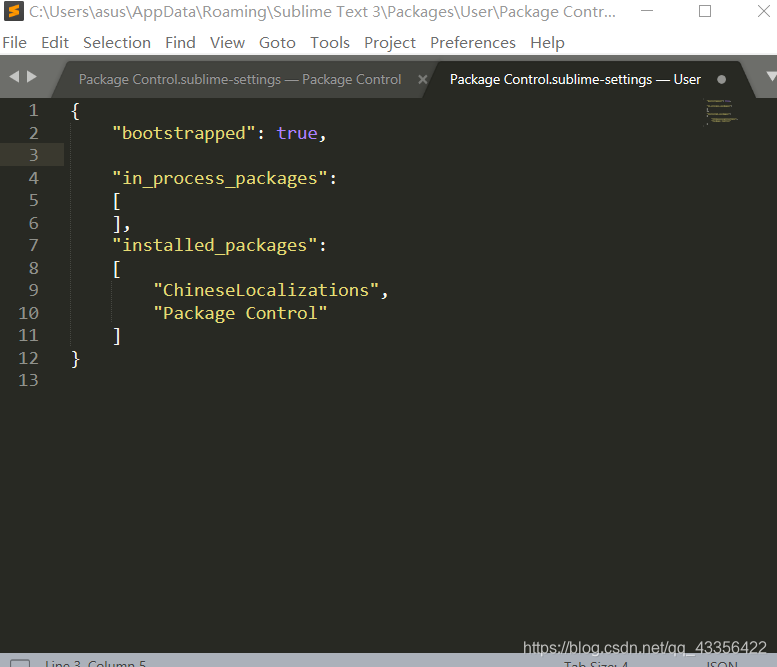777x667 pixels.
Task: Click the unsaved dot on User tab
Action: [x=722, y=79]
